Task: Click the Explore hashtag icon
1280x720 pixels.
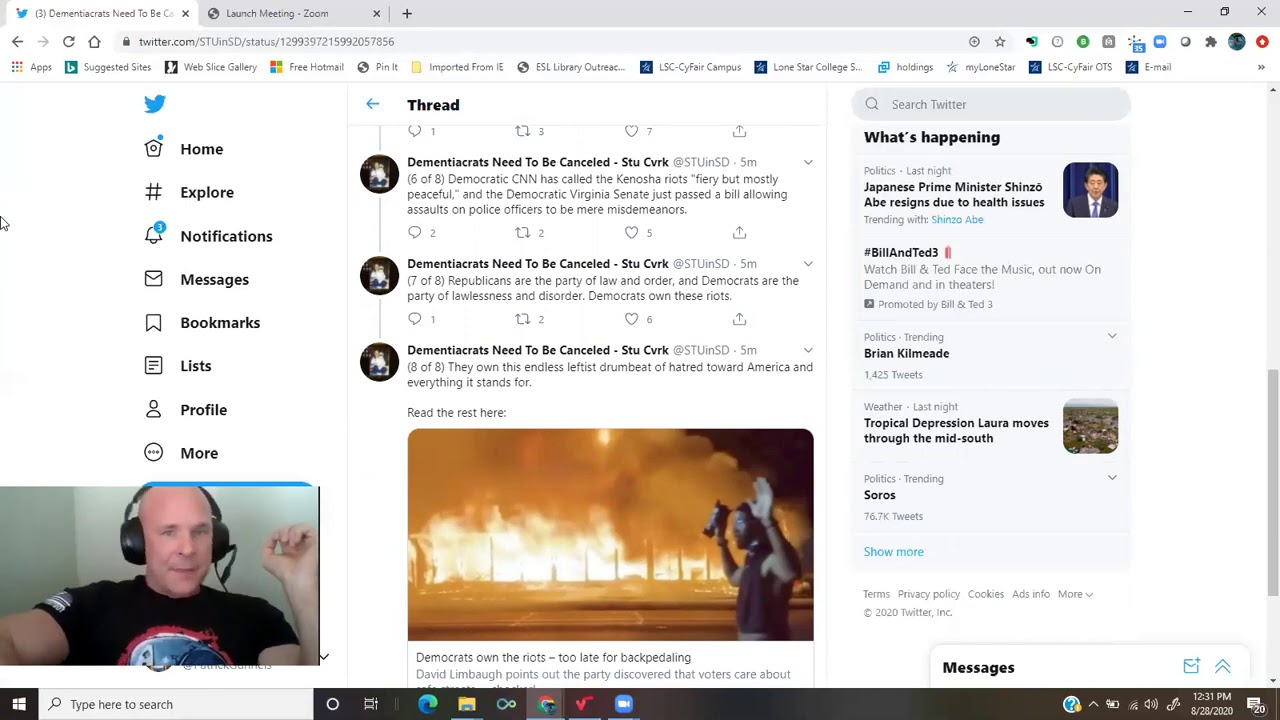Action: (153, 192)
